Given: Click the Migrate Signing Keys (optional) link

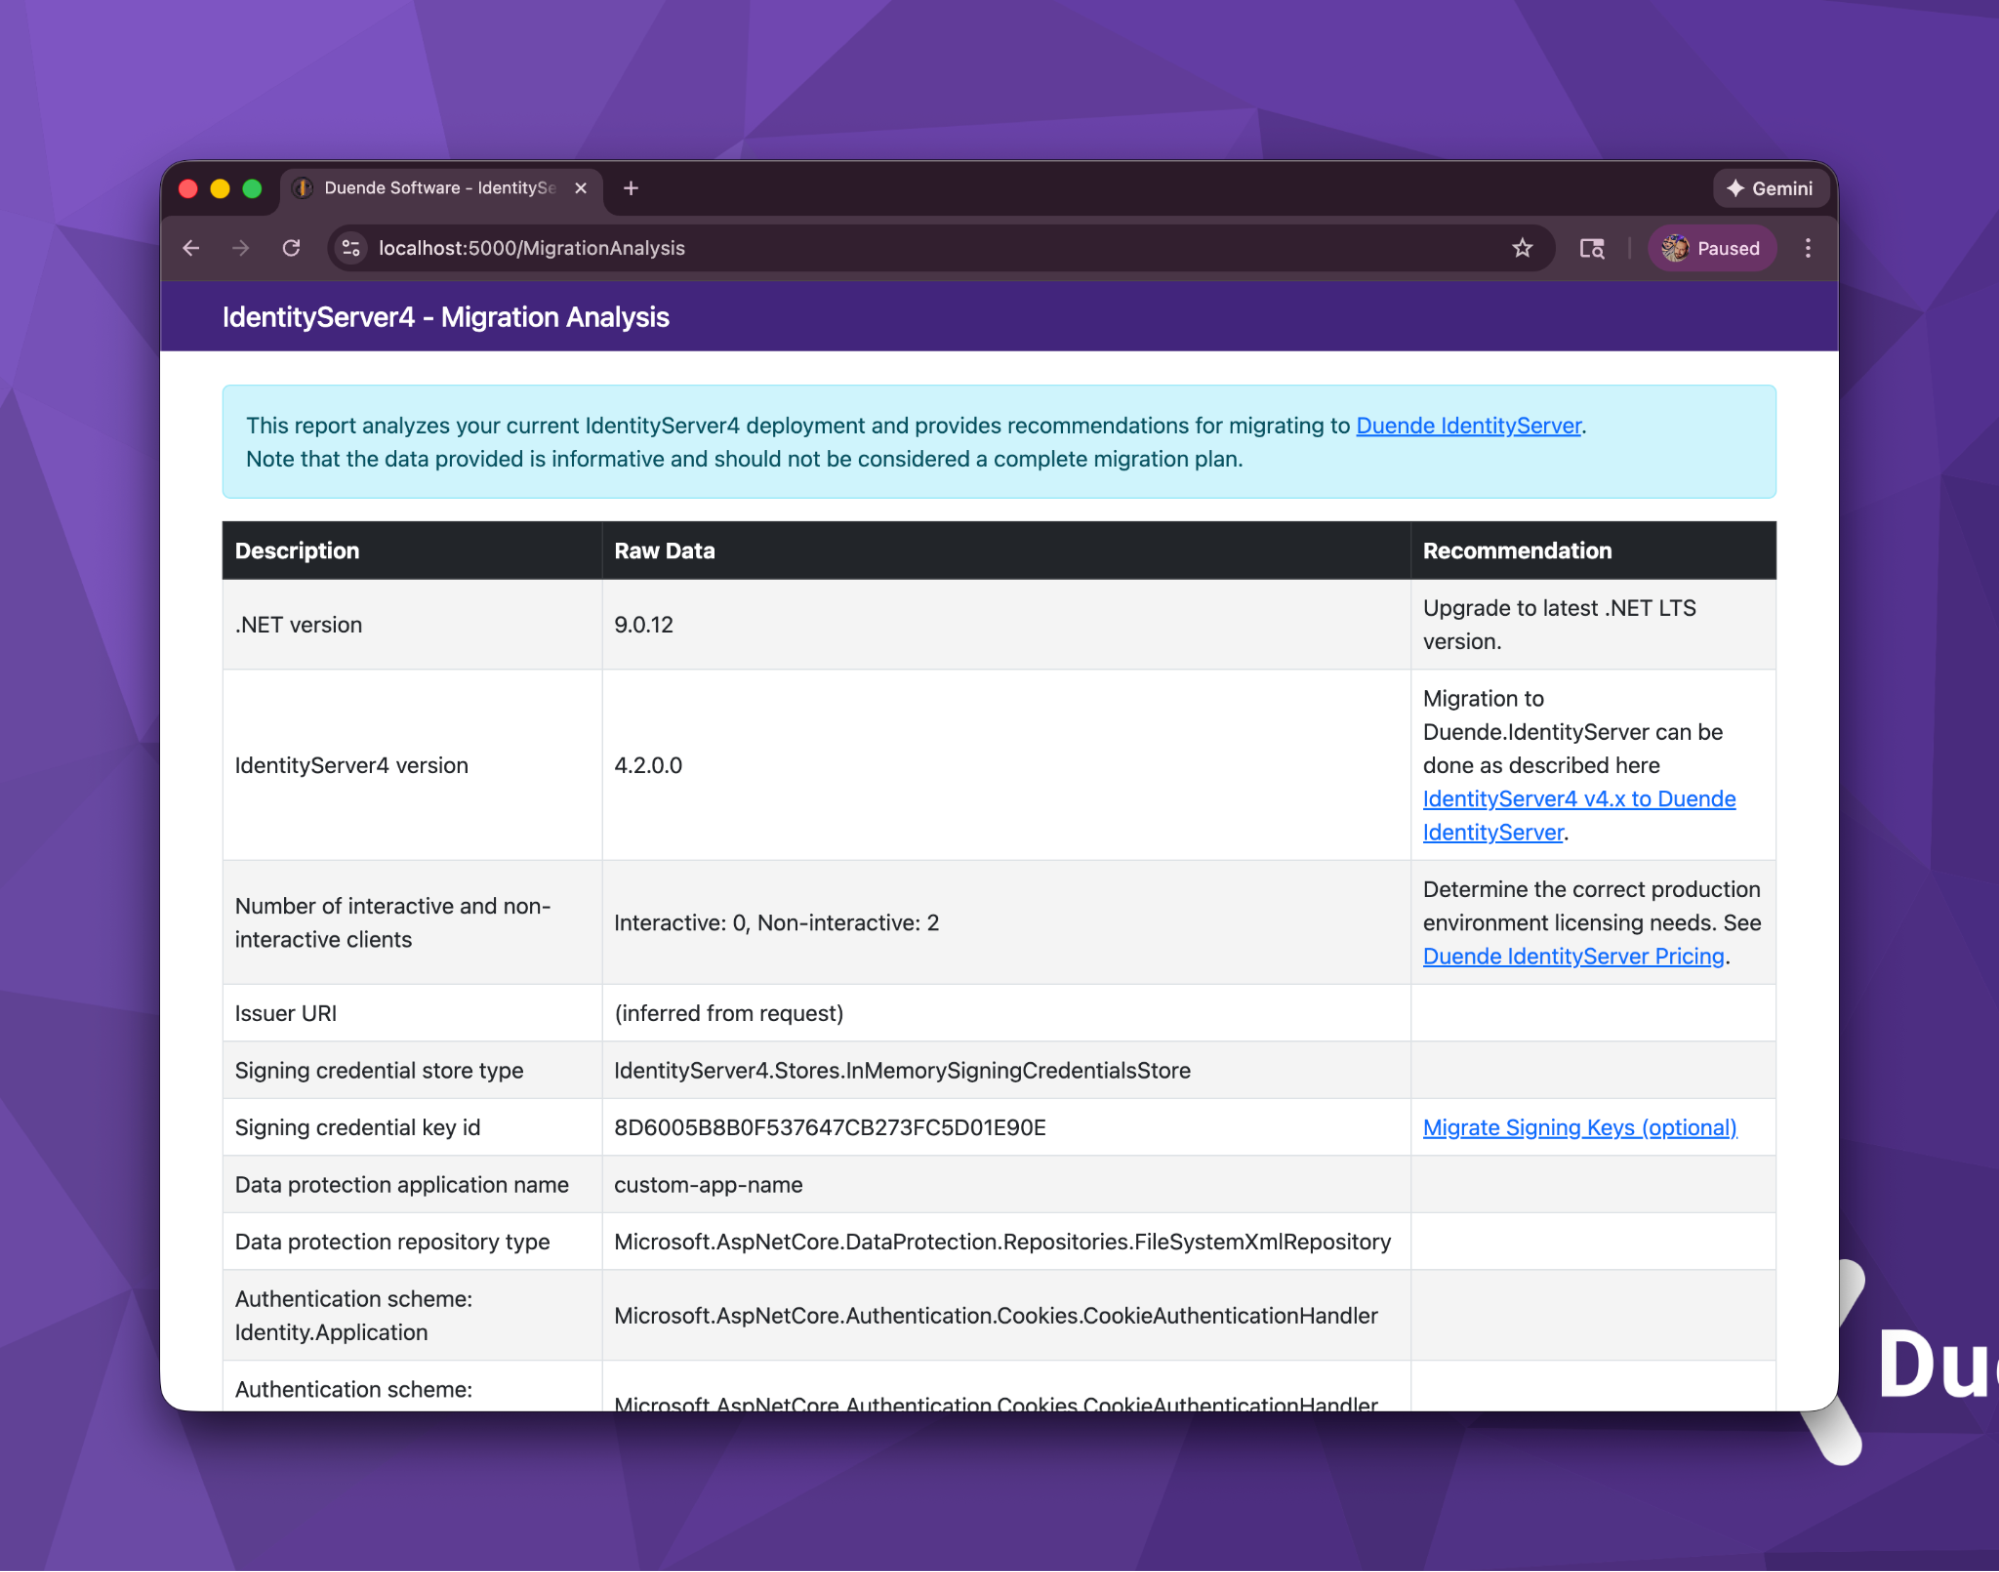Looking at the screenshot, I should click(1580, 1127).
